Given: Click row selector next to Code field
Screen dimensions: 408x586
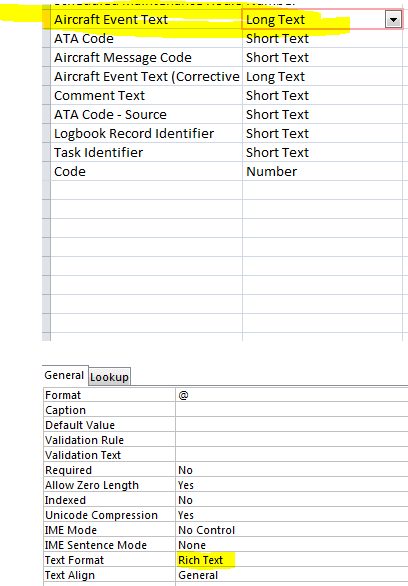Looking at the screenshot, I should (46, 172).
